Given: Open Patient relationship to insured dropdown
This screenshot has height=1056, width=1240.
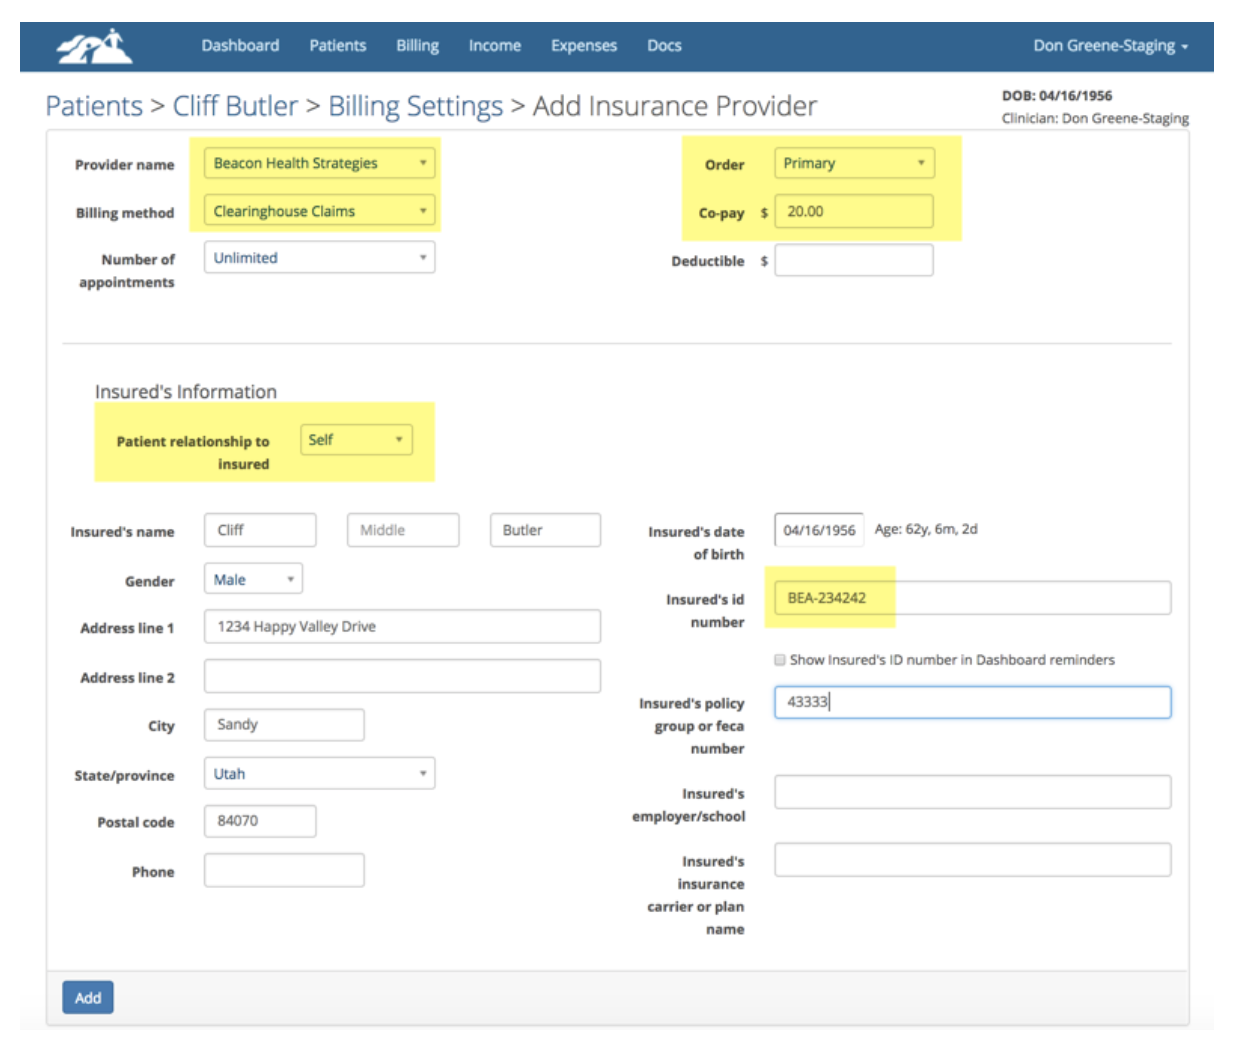Looking at the screenshot, I should (x=356, y=440).
